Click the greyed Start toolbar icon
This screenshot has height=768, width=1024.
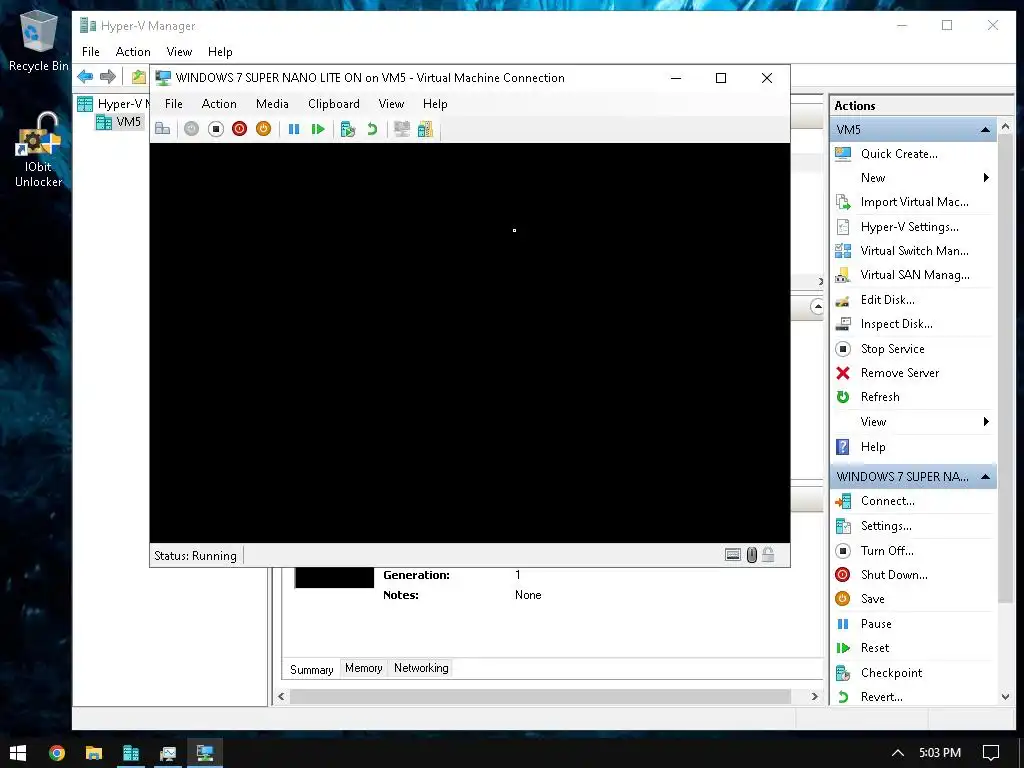click(x=191, y=129)
